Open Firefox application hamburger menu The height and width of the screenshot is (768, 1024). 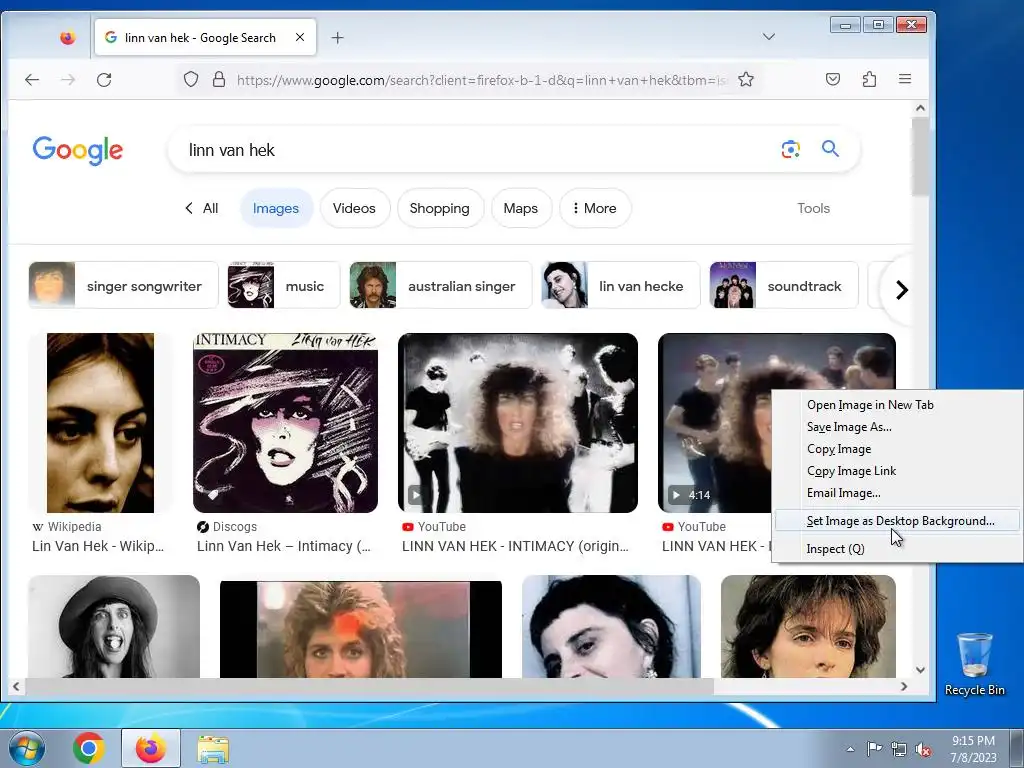[904, 79]
